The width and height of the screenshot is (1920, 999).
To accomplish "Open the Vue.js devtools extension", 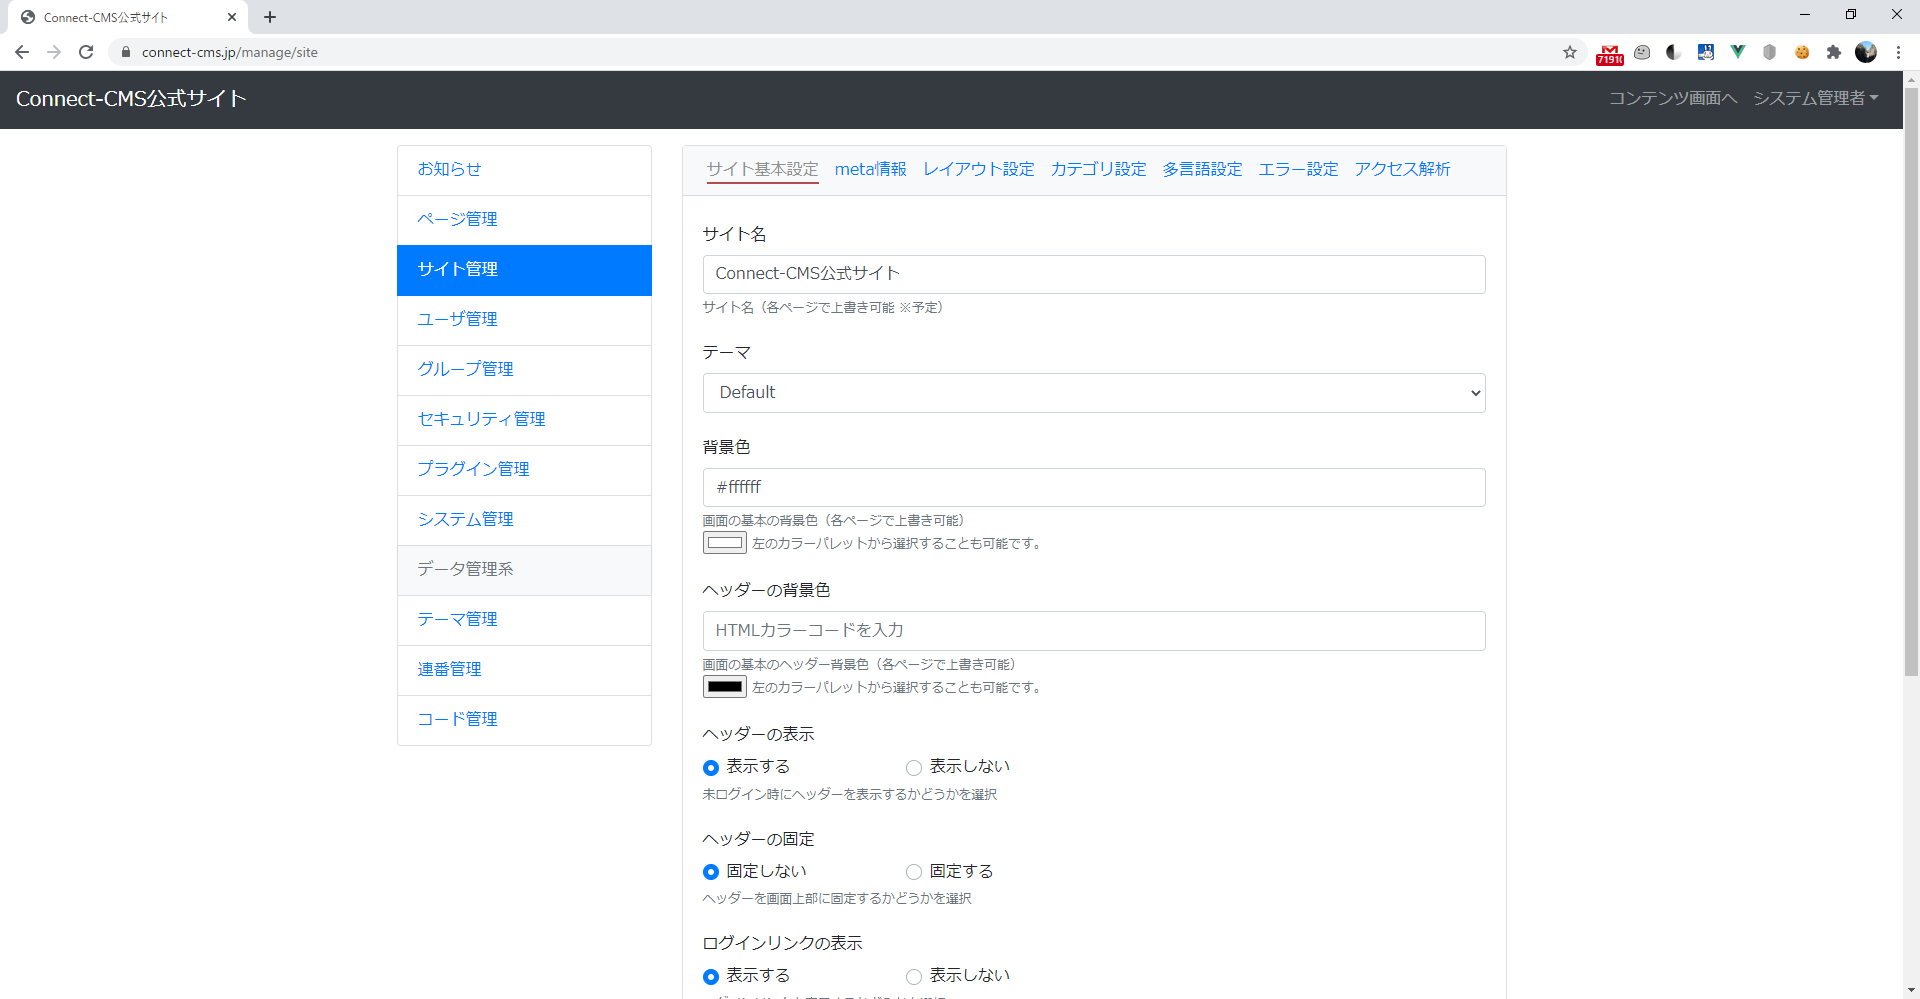I will click(x=1737, y=51).
